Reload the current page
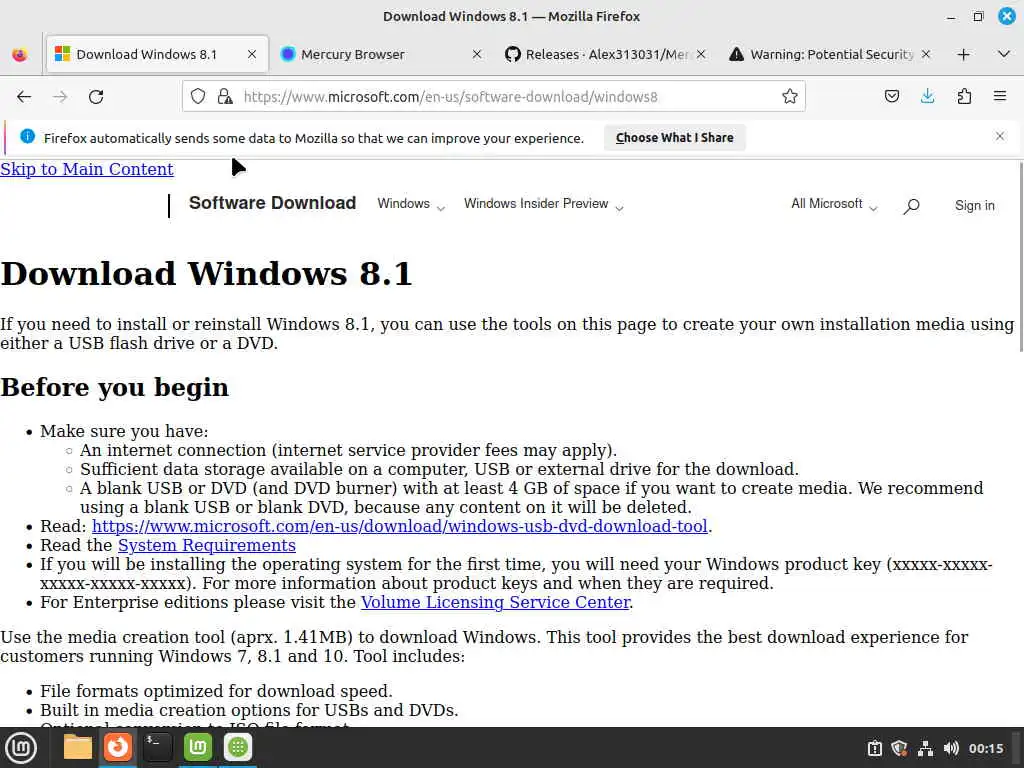1024x768 pixels. tap(96, 97)
